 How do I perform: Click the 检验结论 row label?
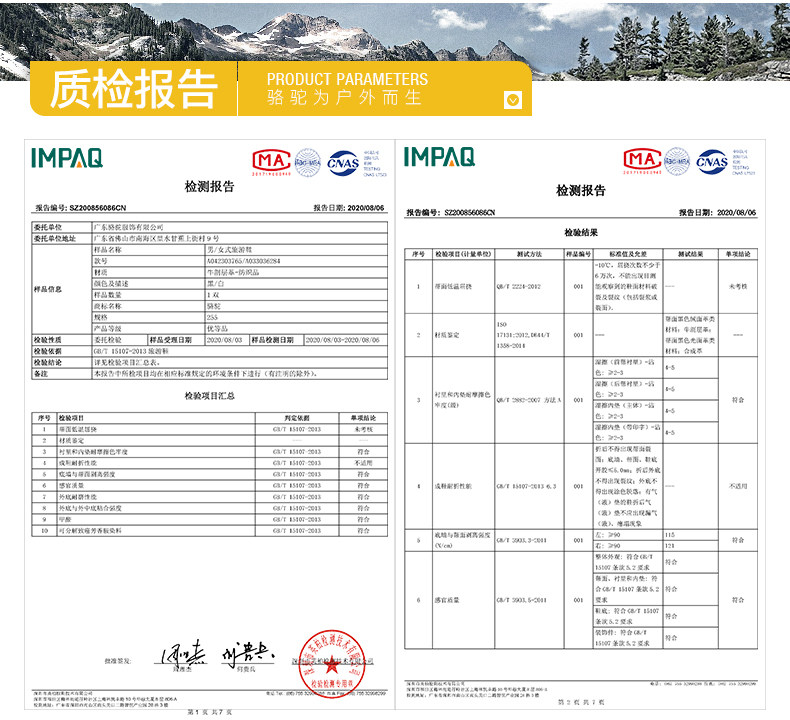pyautogui.click(x=47, y=362)
